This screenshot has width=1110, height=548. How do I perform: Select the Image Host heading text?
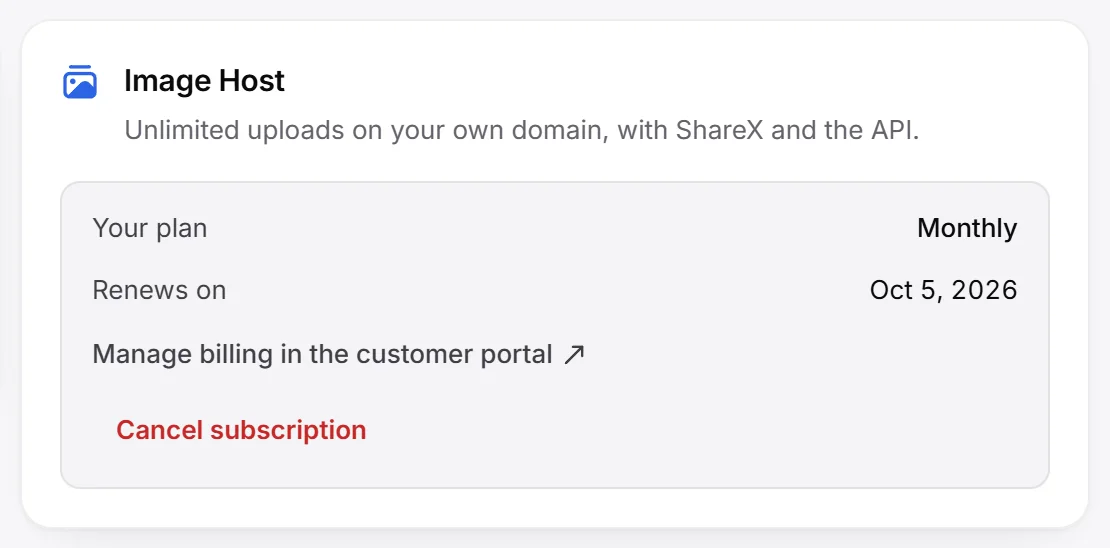(205, 81)
